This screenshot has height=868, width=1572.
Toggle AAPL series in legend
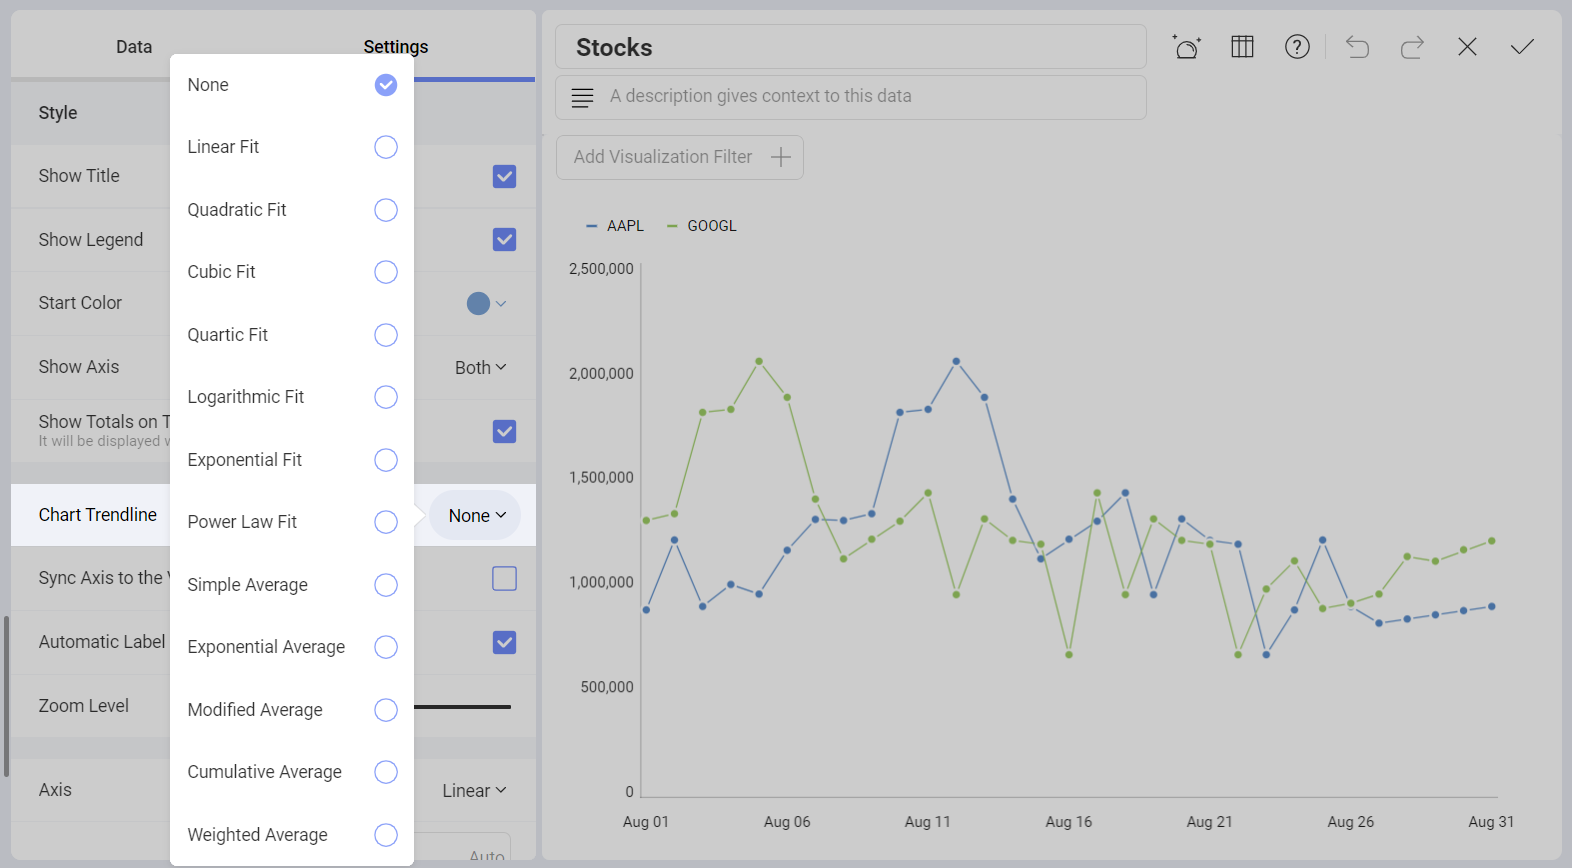point(615,226)
